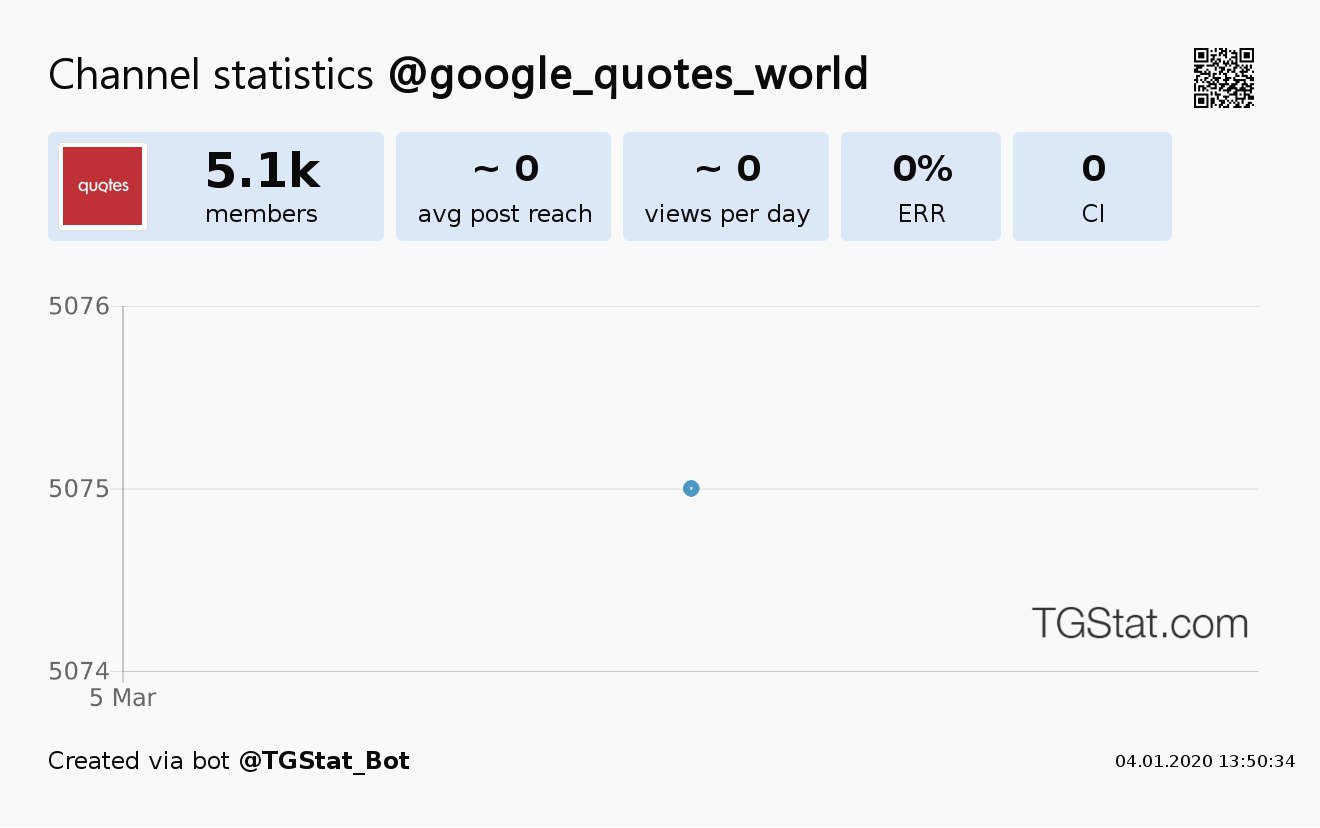Click the 5074 y-axis label
Image resolution: width=1320 pixels, height=828 pixels.
(79, 672)
